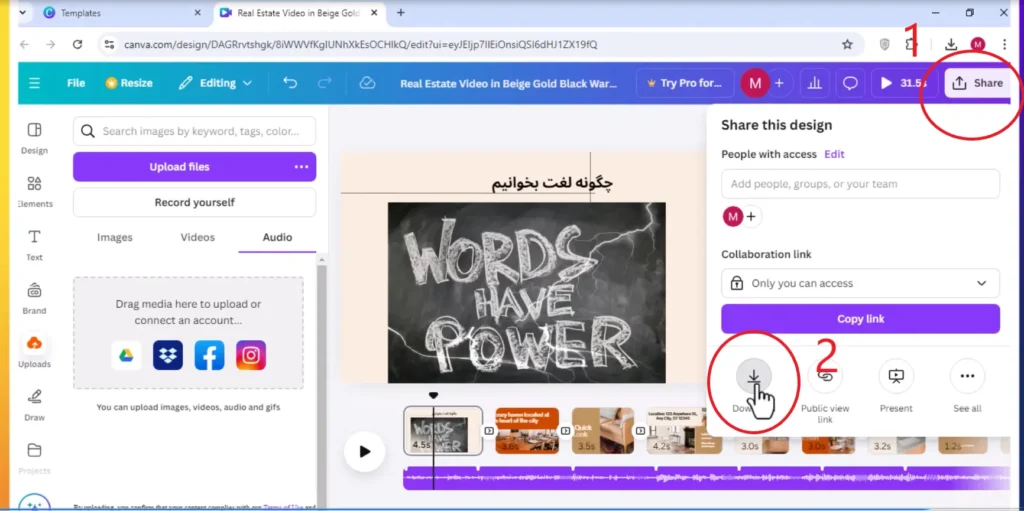Open the Draw sidebar panel
The width and height of the screenshot is (1024, 511).
[34, 405]
